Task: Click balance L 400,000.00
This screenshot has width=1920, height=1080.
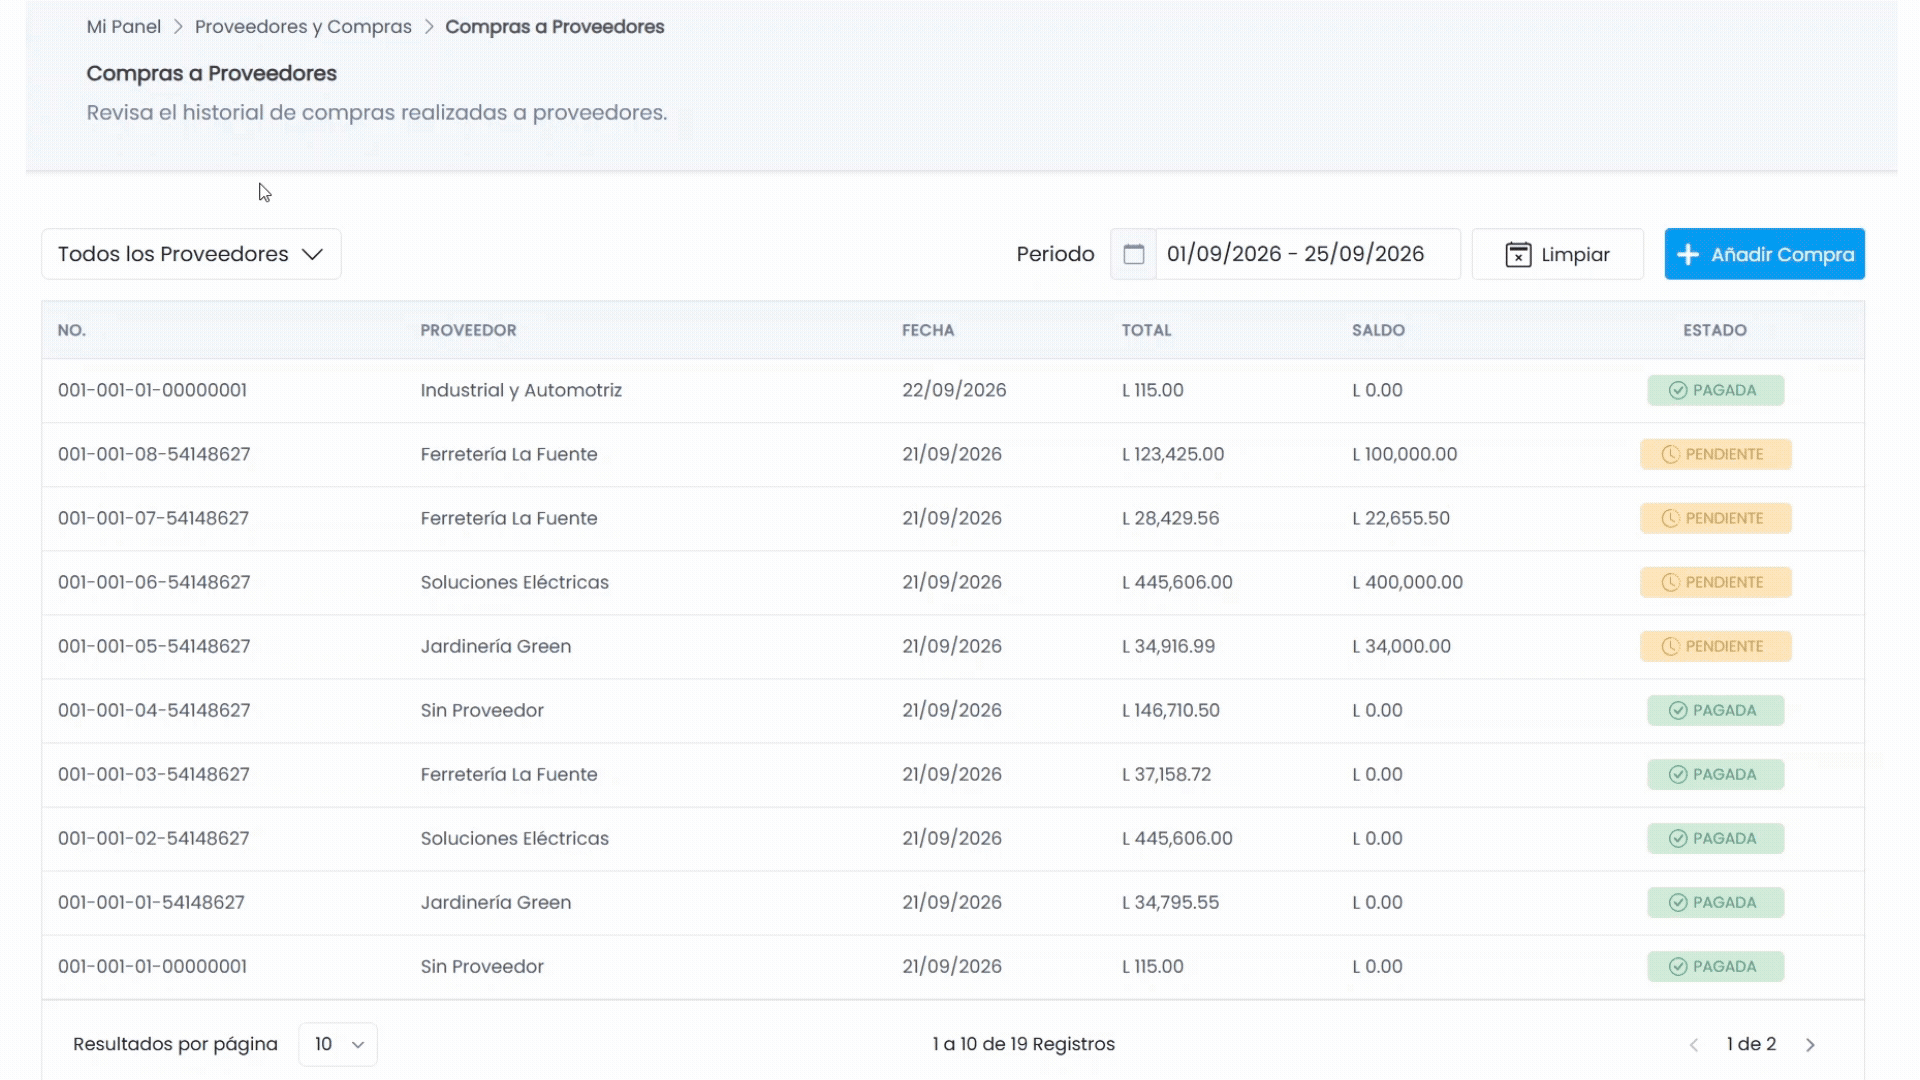Action: coord(1407,582)
